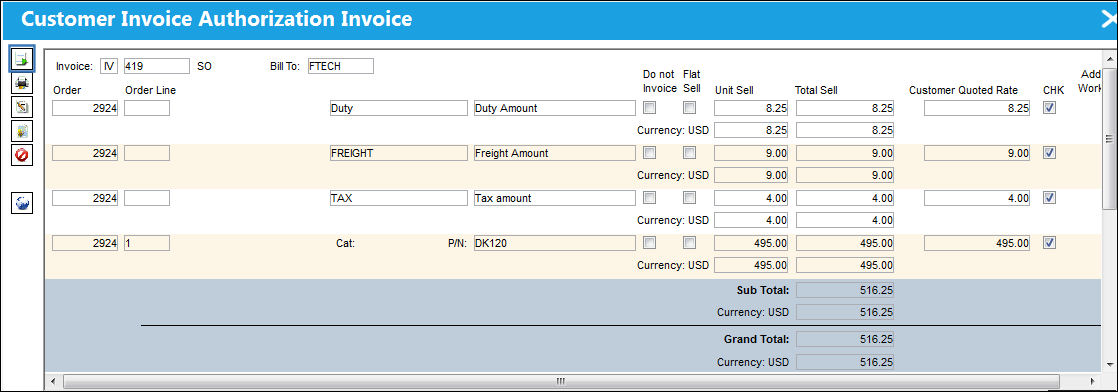
Task: Click the Sub Total label
Action: pos(763,290)
